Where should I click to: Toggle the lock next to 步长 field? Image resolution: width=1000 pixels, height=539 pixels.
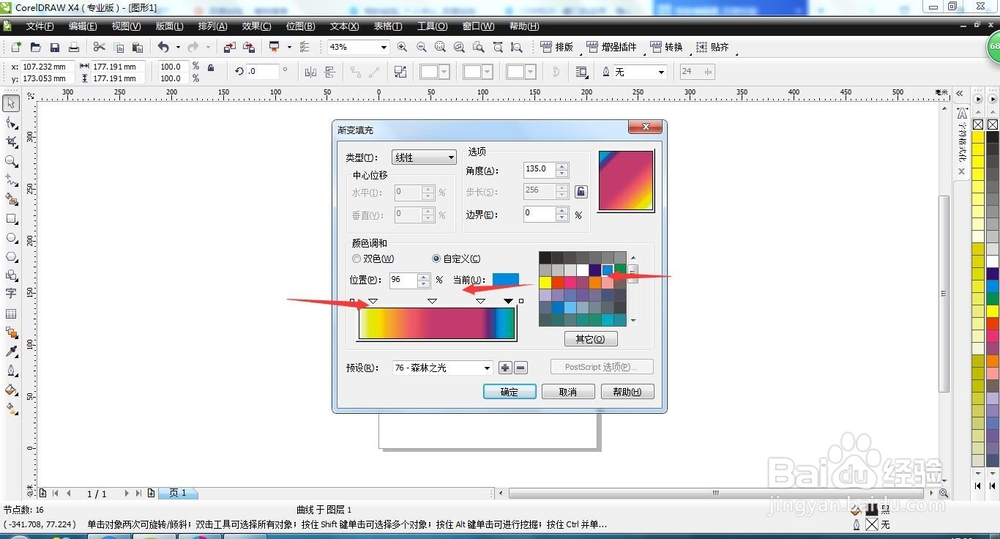coord(581,191)
